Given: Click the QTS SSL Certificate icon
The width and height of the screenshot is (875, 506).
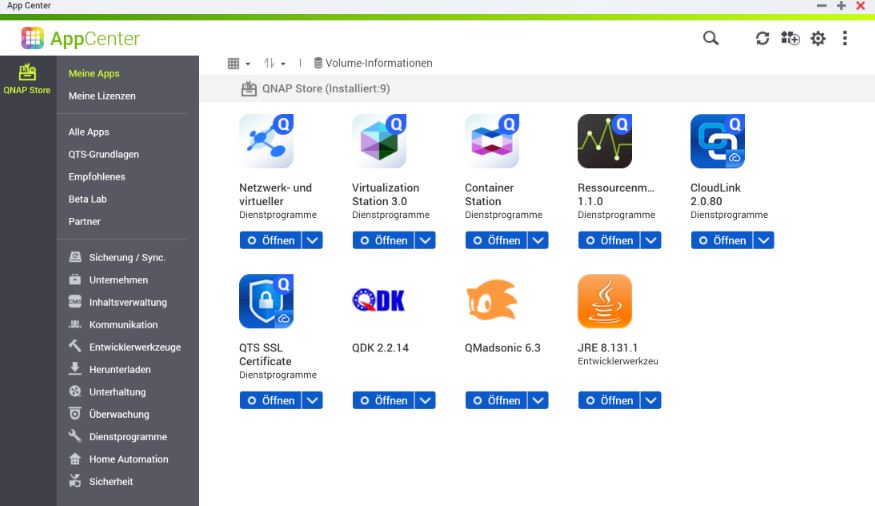Looking at the screenshot, I should coord(267,301).
